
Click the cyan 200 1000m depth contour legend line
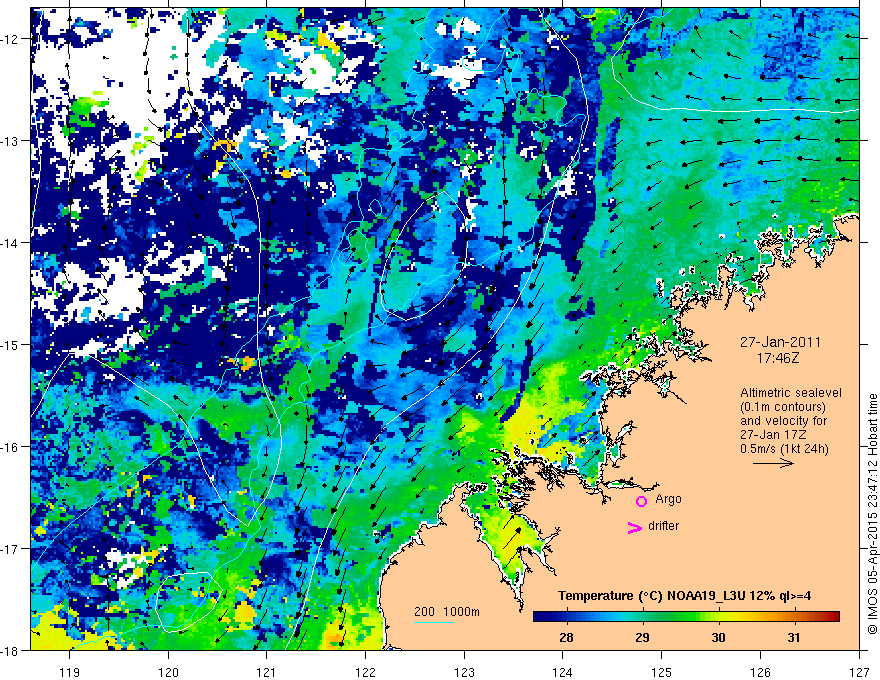tap(434, 622)
